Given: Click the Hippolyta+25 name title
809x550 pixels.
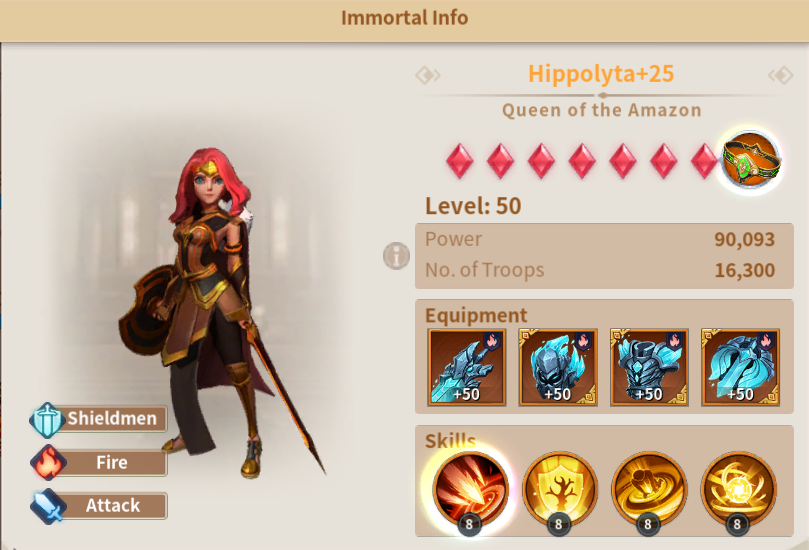Looking at the screenshot, I should 601,74.
